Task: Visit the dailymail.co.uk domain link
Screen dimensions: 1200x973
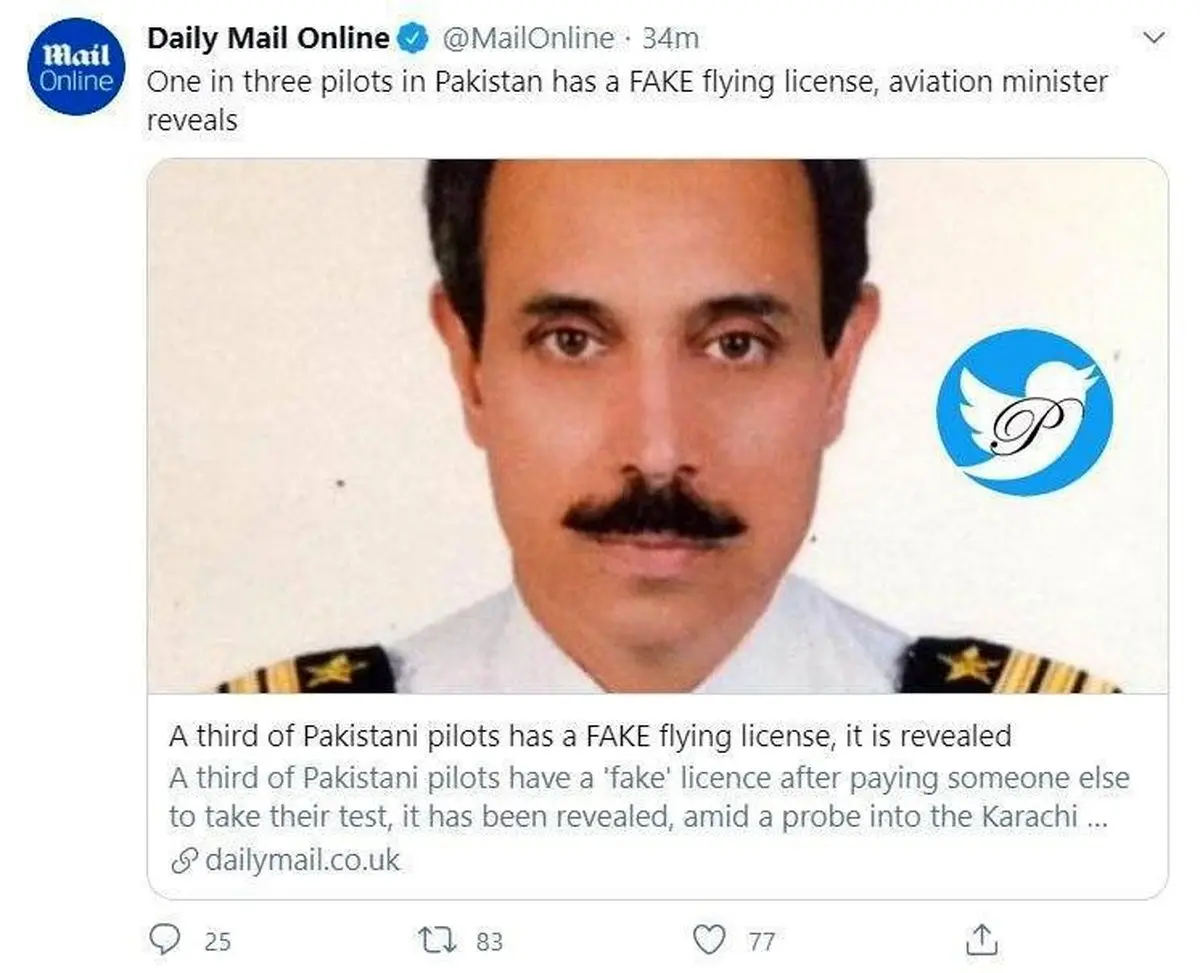Action: pos(302,860)
